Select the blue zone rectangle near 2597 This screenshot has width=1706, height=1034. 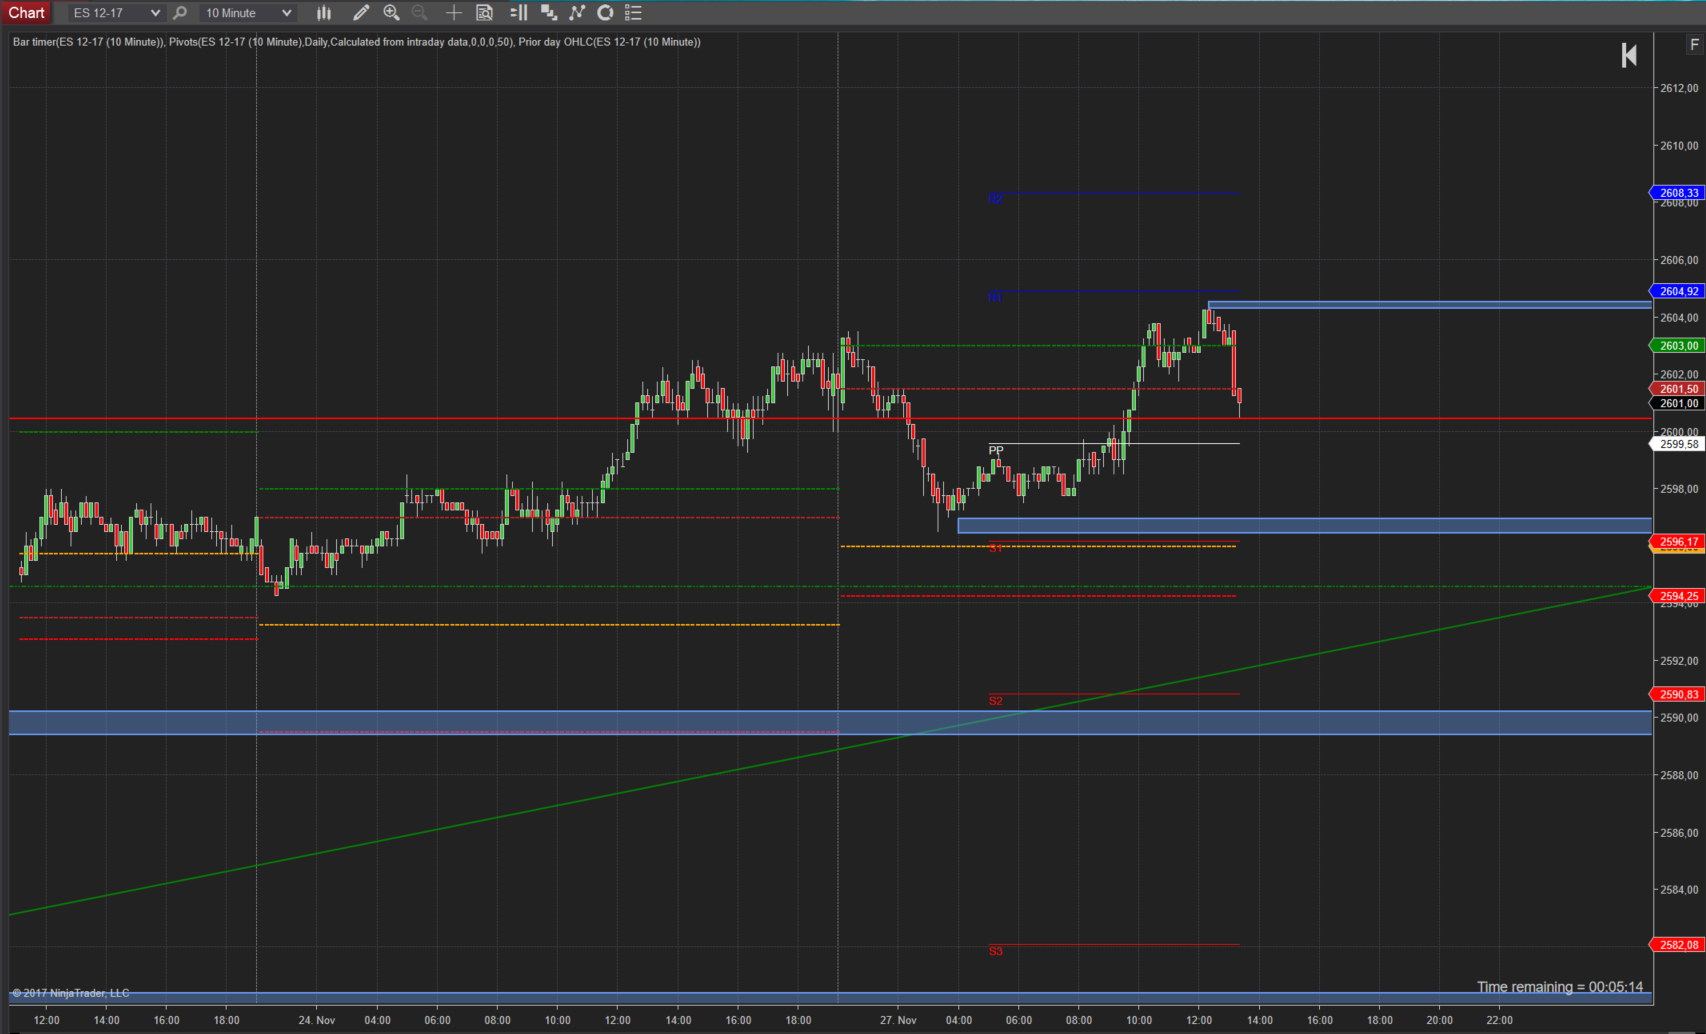(1304, 525)
